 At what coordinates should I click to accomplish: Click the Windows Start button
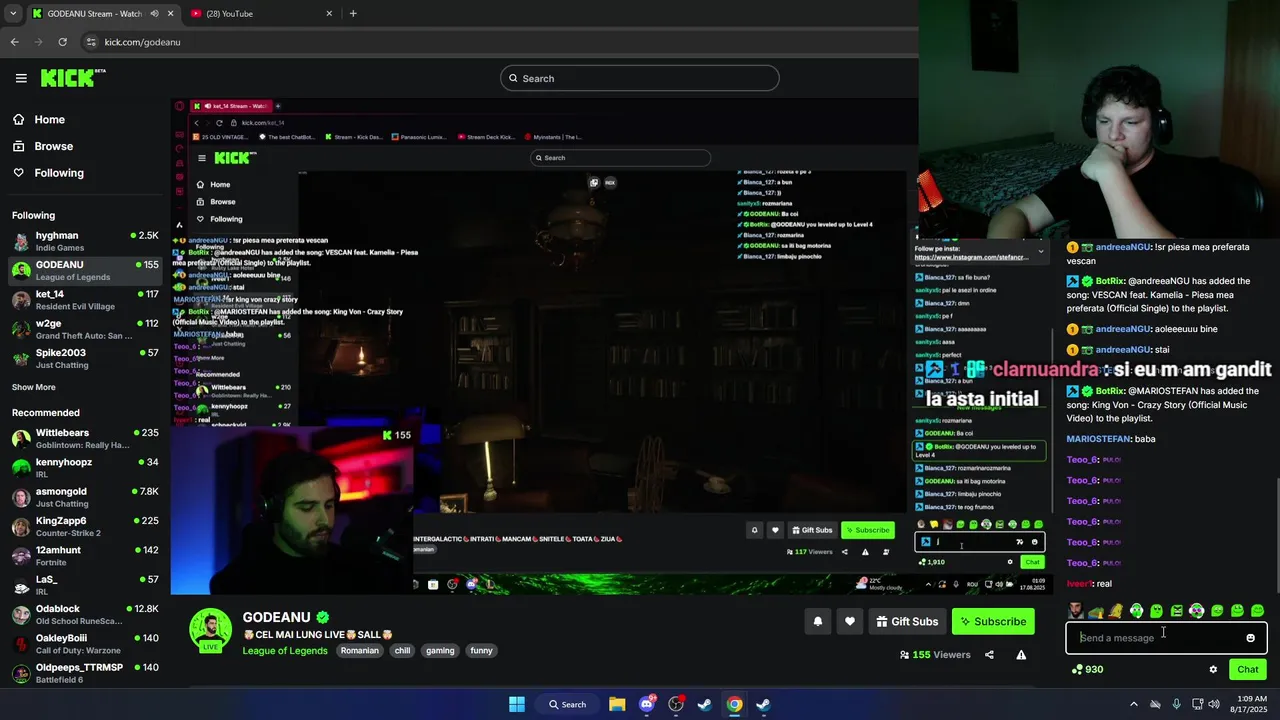coord(517,704)
